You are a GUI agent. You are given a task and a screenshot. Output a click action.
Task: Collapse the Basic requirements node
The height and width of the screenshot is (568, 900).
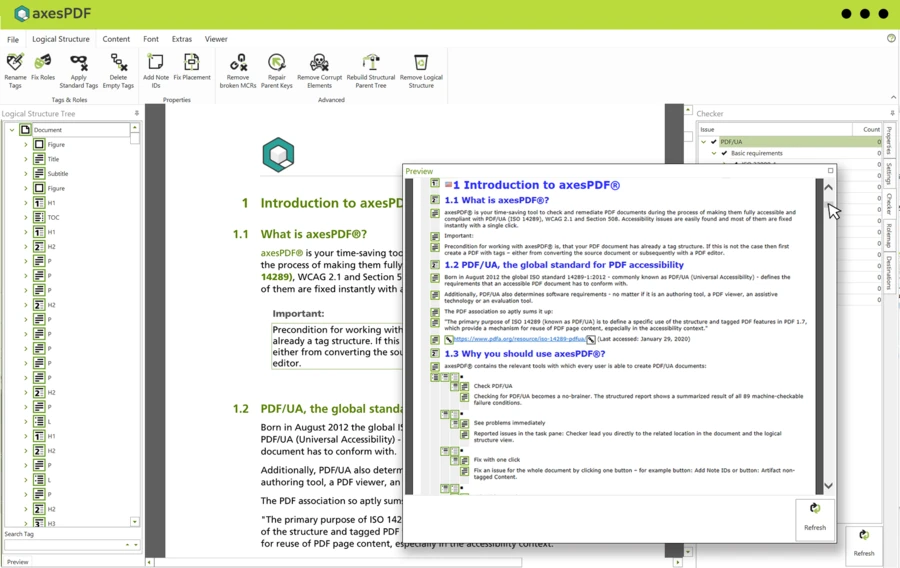pyautogui.click(x=714, y=153)
